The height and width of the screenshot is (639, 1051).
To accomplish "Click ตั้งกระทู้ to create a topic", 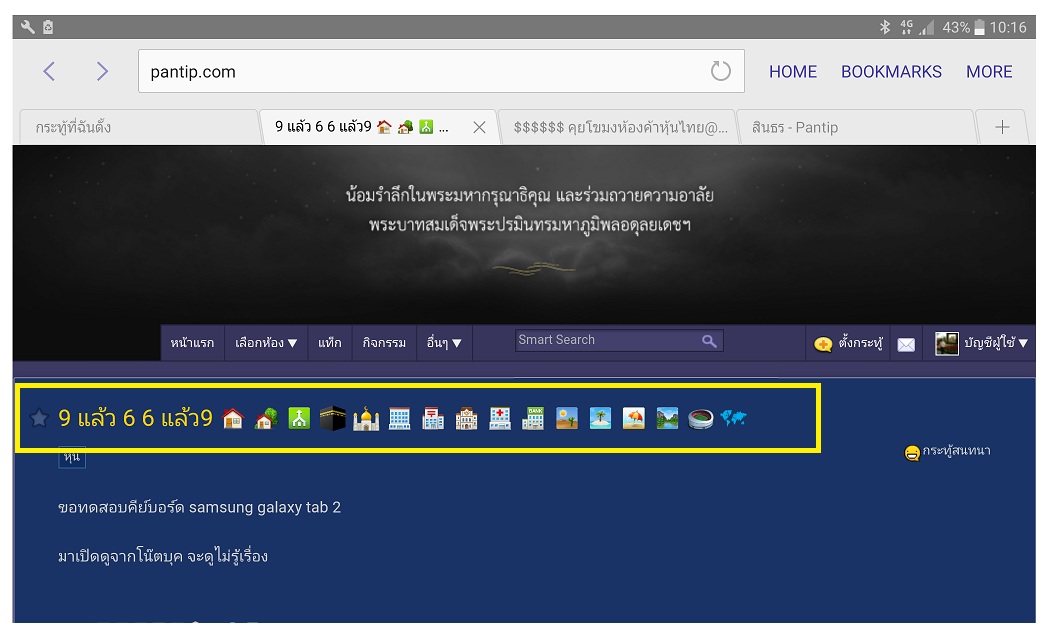I will 848,343.
